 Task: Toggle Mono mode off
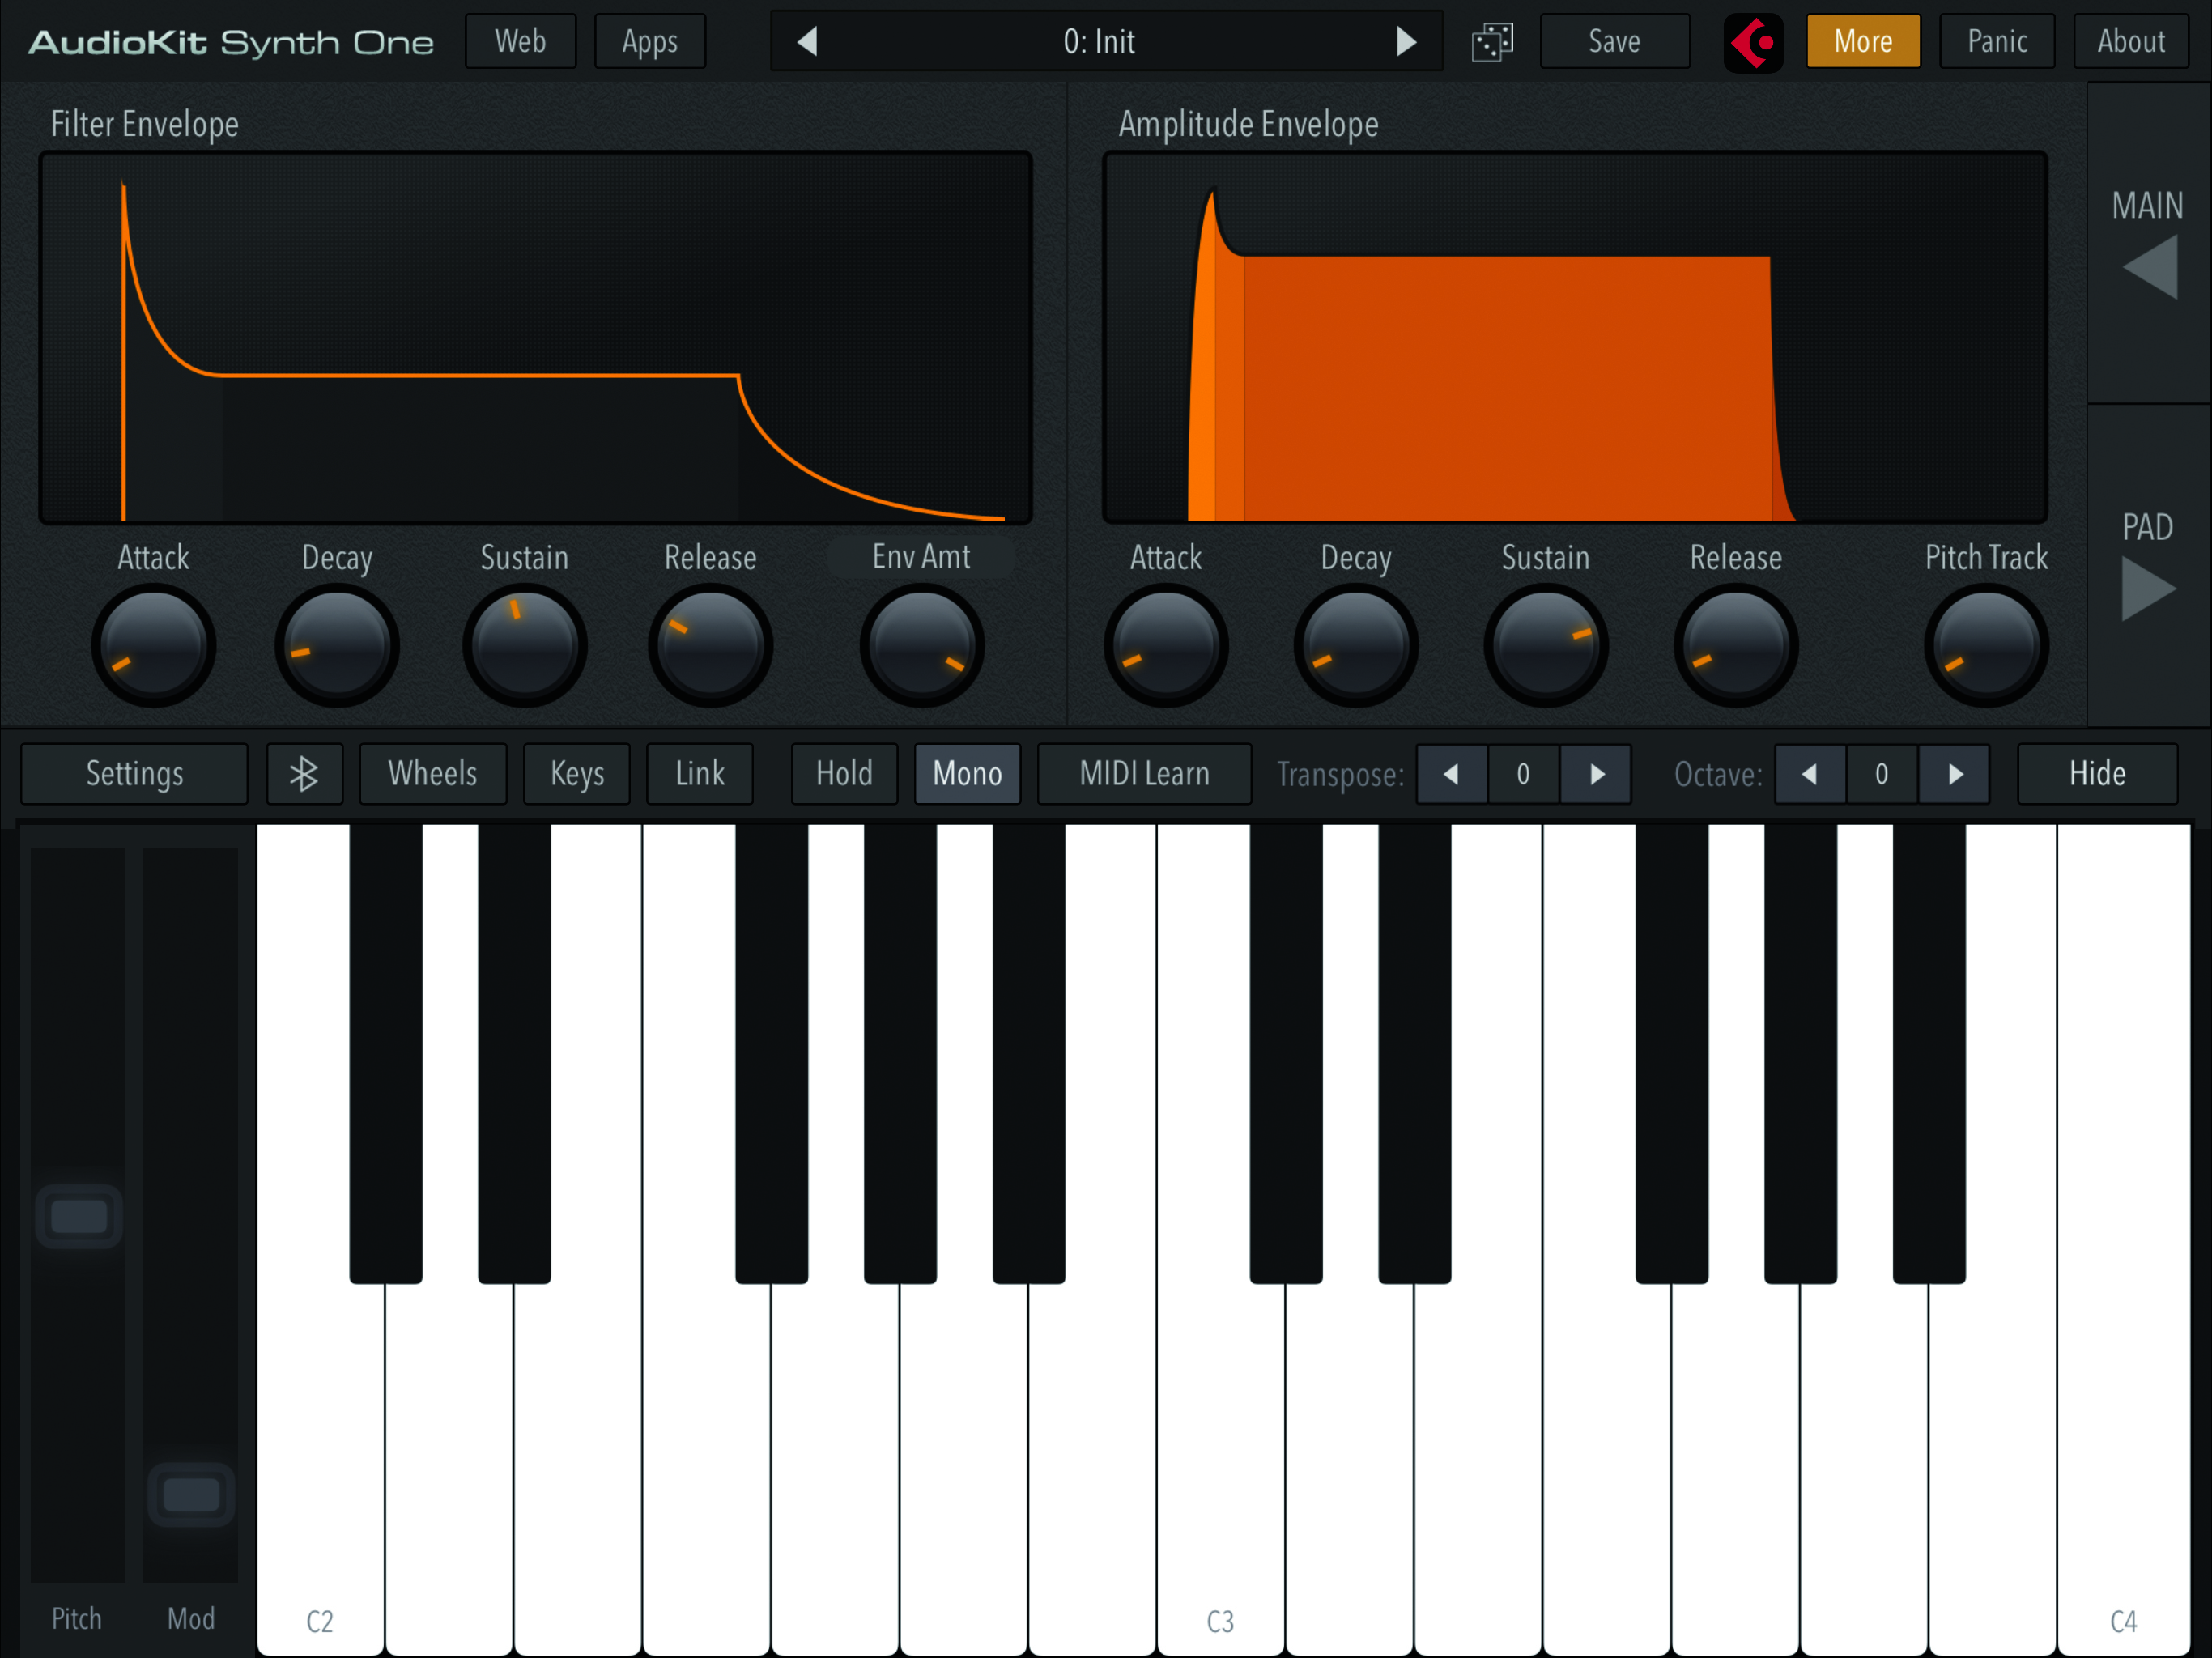click(x=967, y=773)
